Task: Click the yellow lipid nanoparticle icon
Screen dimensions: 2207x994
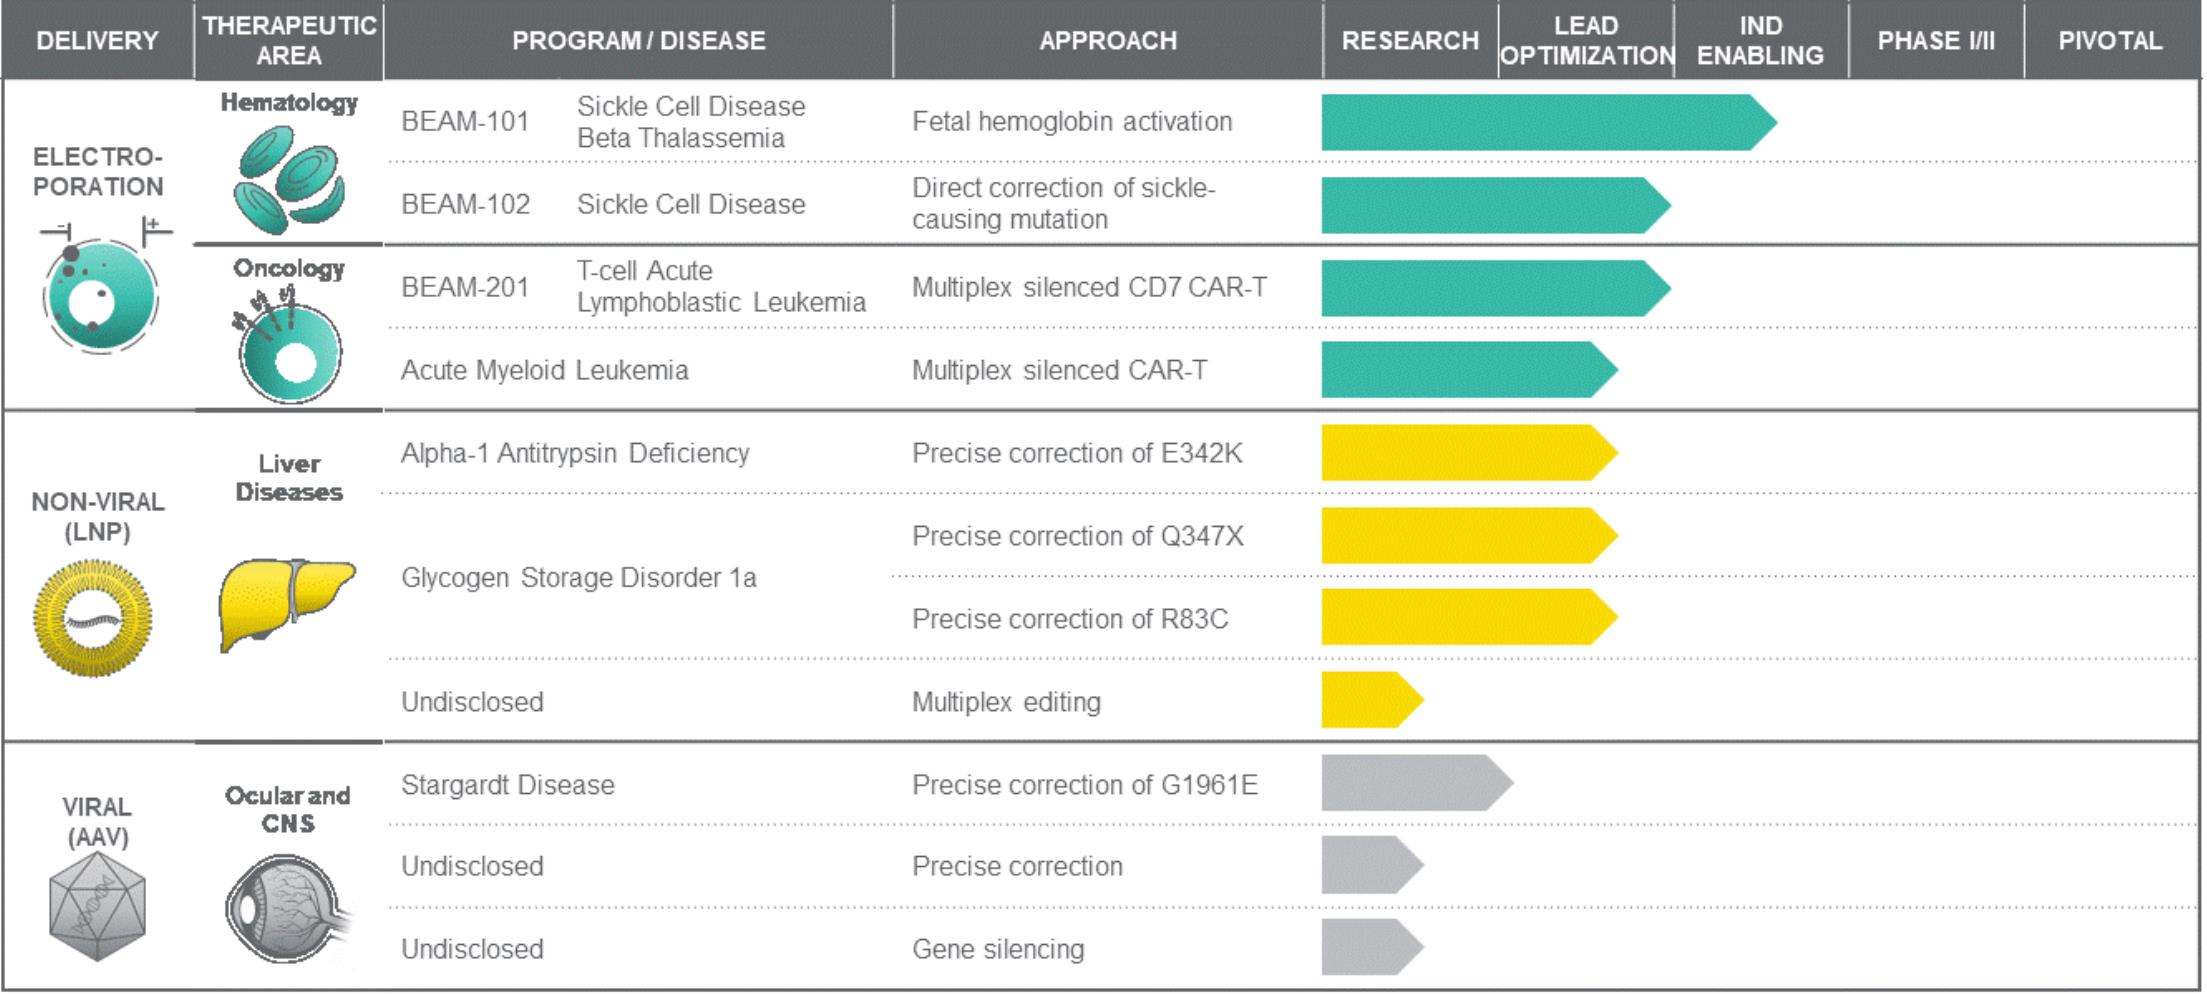Action: click(x=93, y=618)
